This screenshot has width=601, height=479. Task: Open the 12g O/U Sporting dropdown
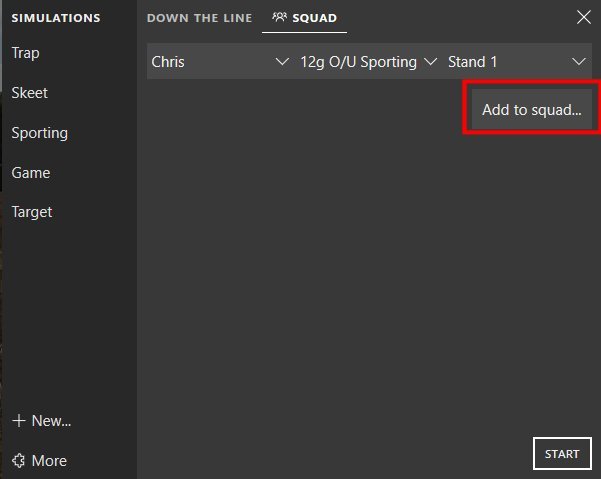coord(367,62)
